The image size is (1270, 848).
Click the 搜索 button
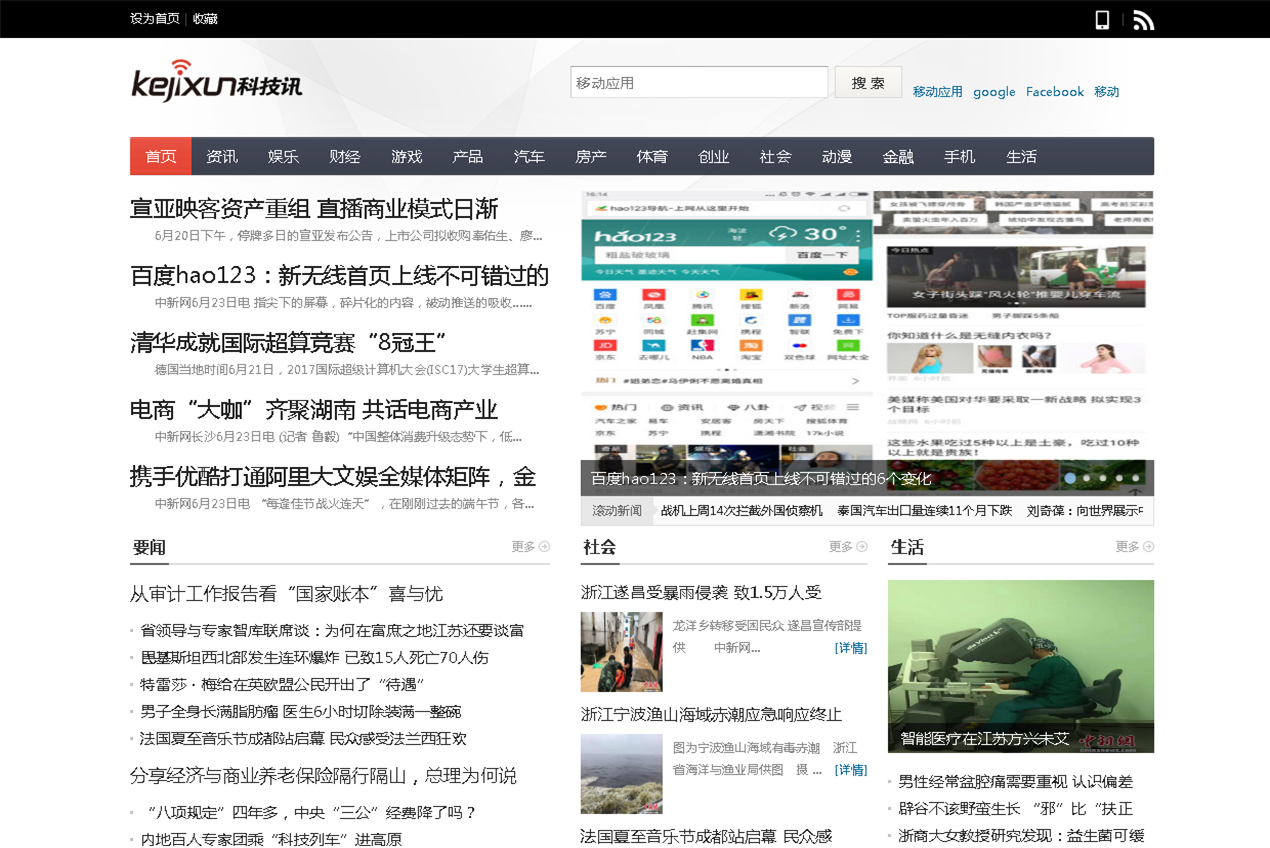coord(868,82)
